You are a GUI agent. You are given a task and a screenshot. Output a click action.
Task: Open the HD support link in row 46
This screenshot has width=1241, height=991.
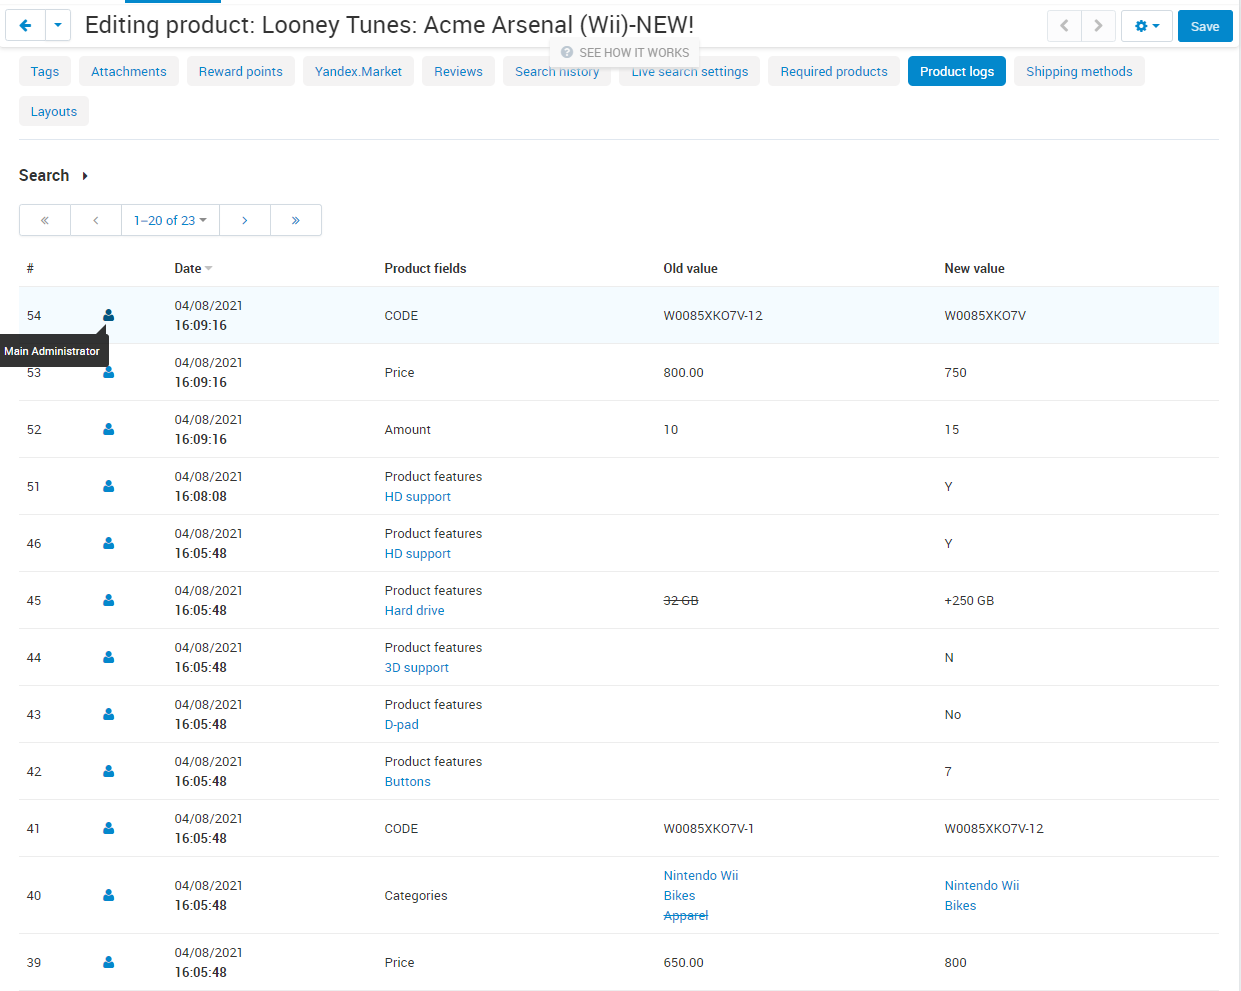pyautogui.click(x=417, y=553)
